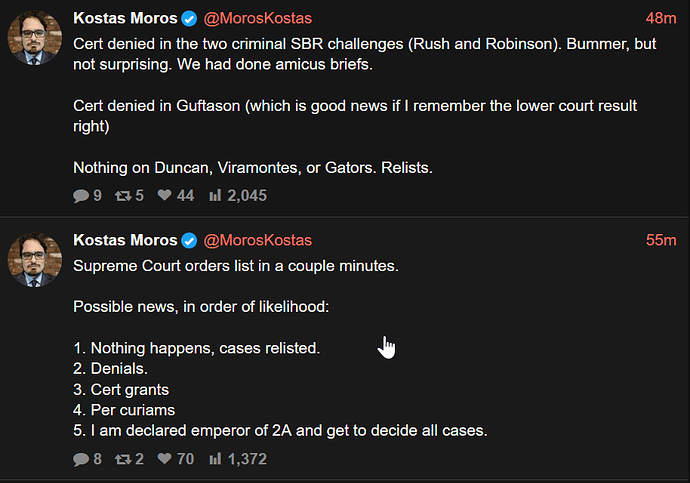Open Kostas Moros avatar on first tweet
The image size is (690, 483).
(36, 38)
